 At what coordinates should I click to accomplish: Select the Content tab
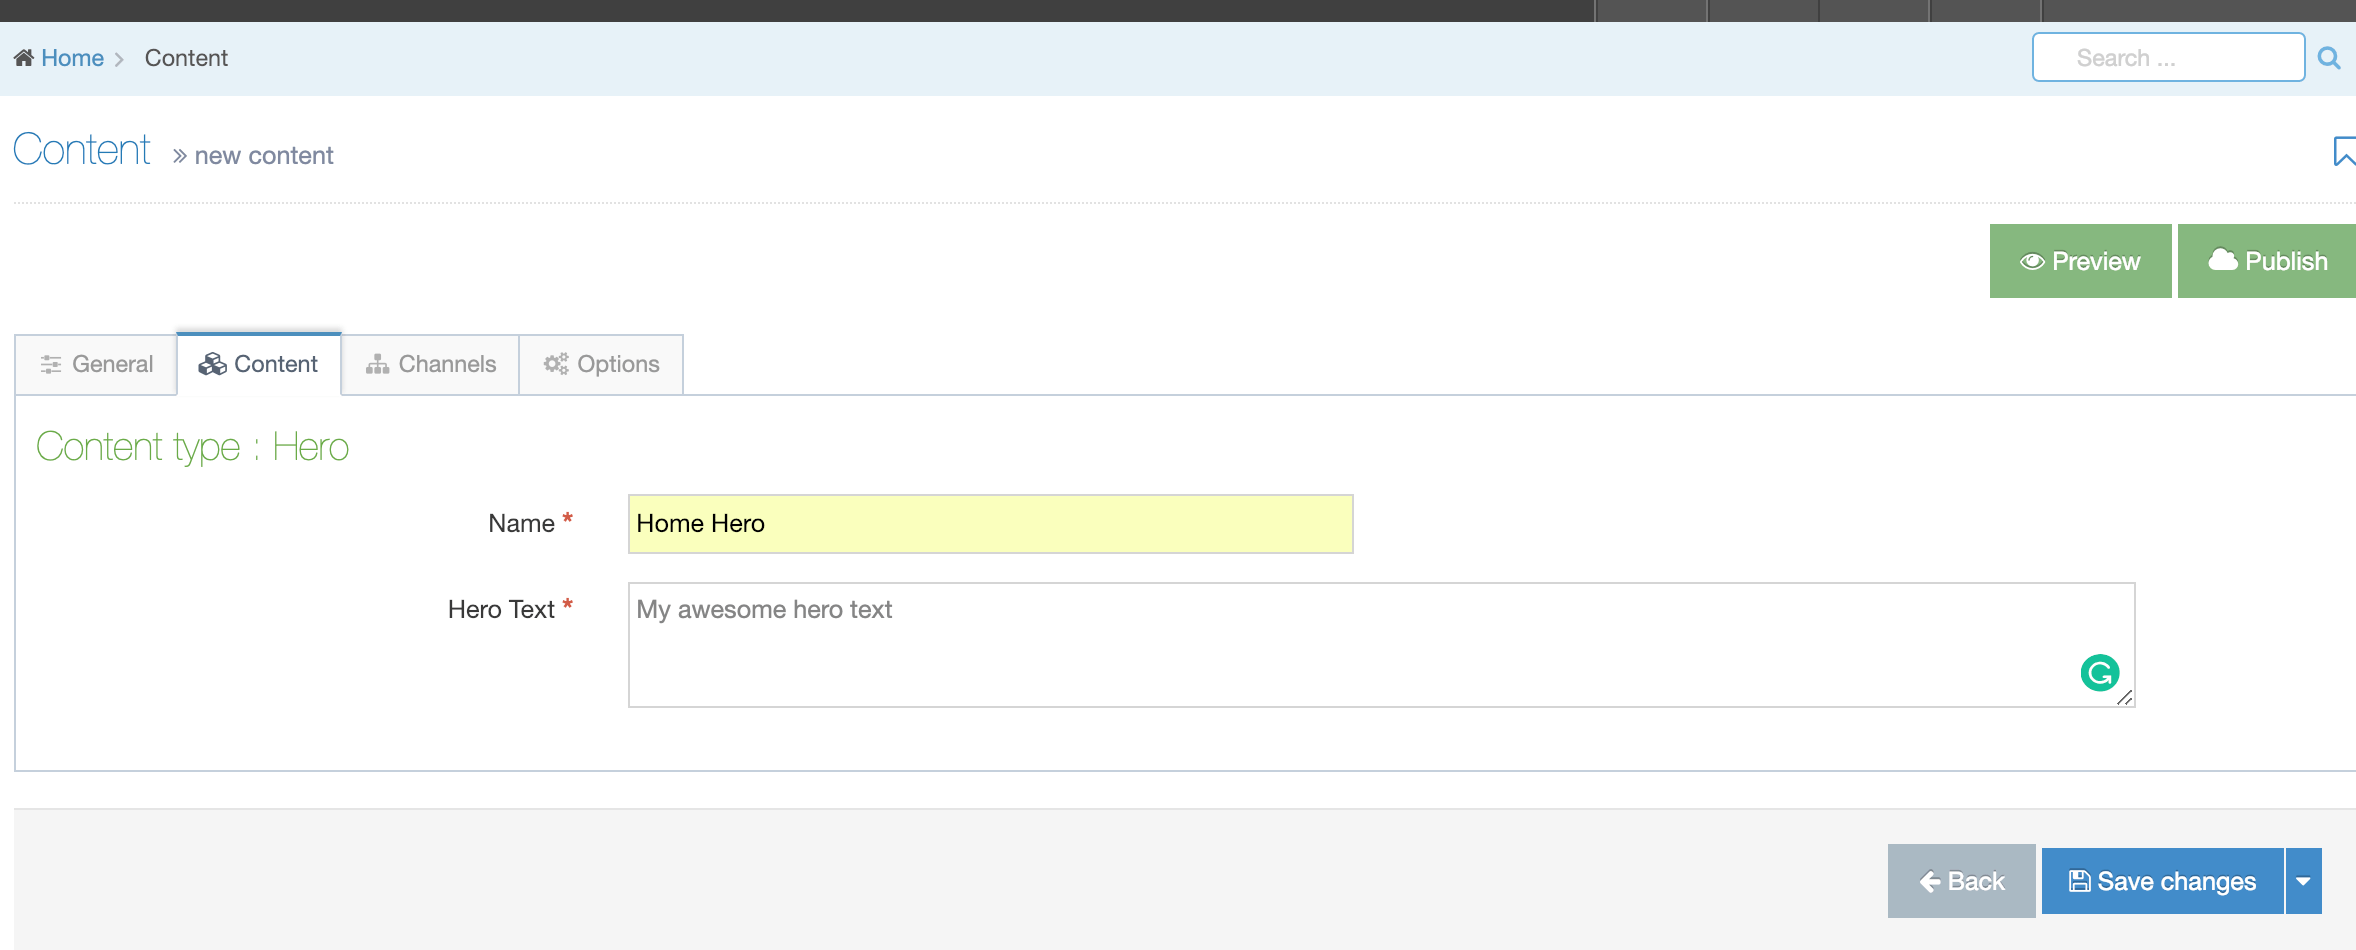[259, 364]
